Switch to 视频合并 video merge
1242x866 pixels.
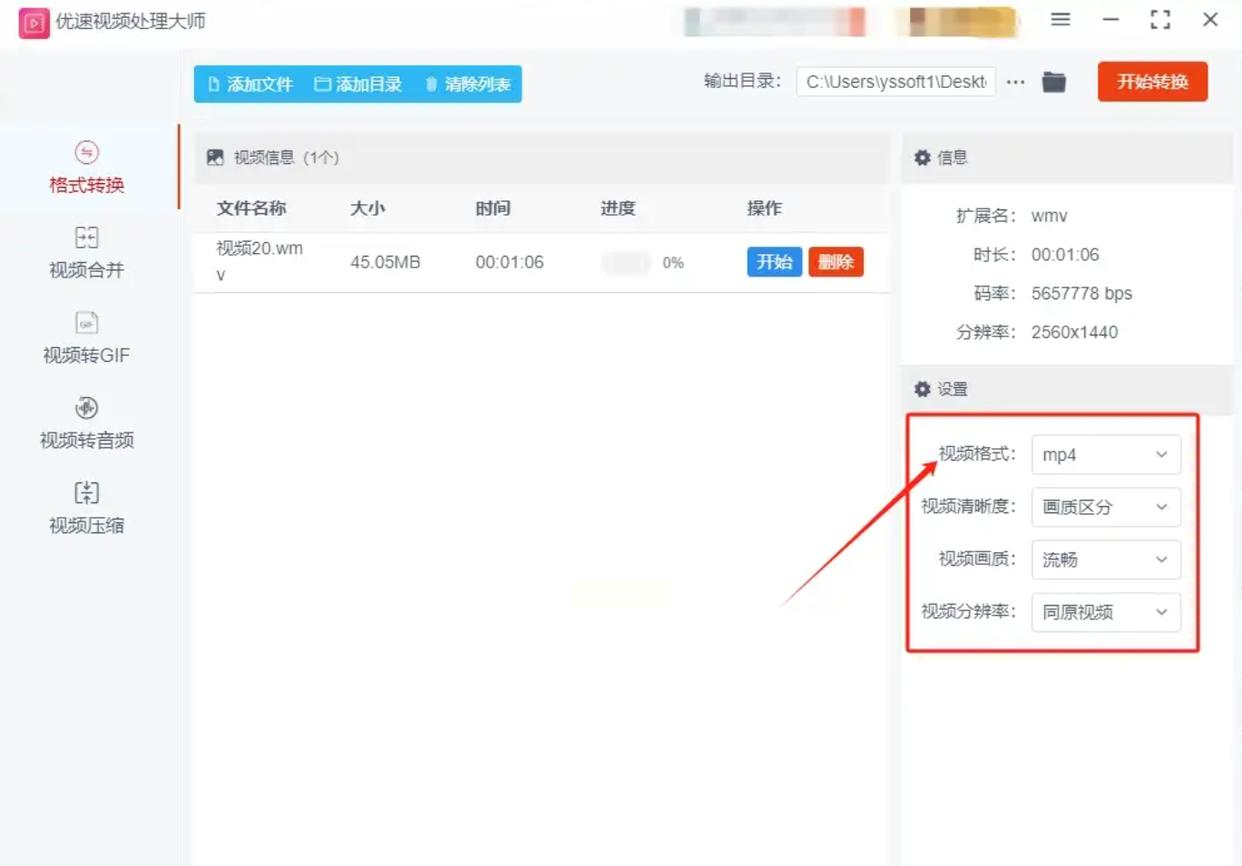click(x=87, y=252)
